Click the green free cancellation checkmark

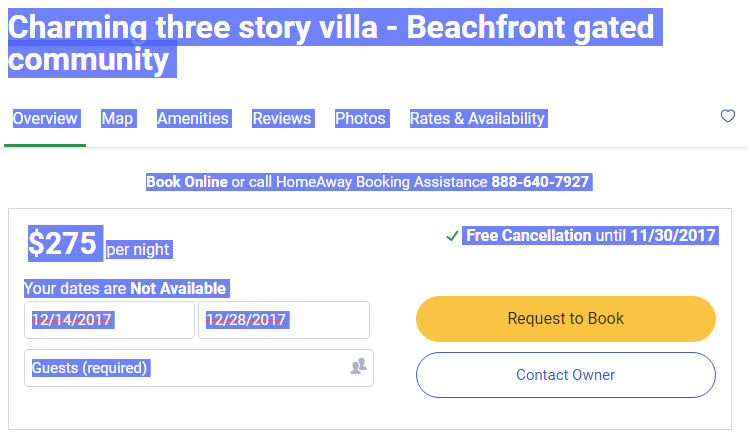coord(452,236)
